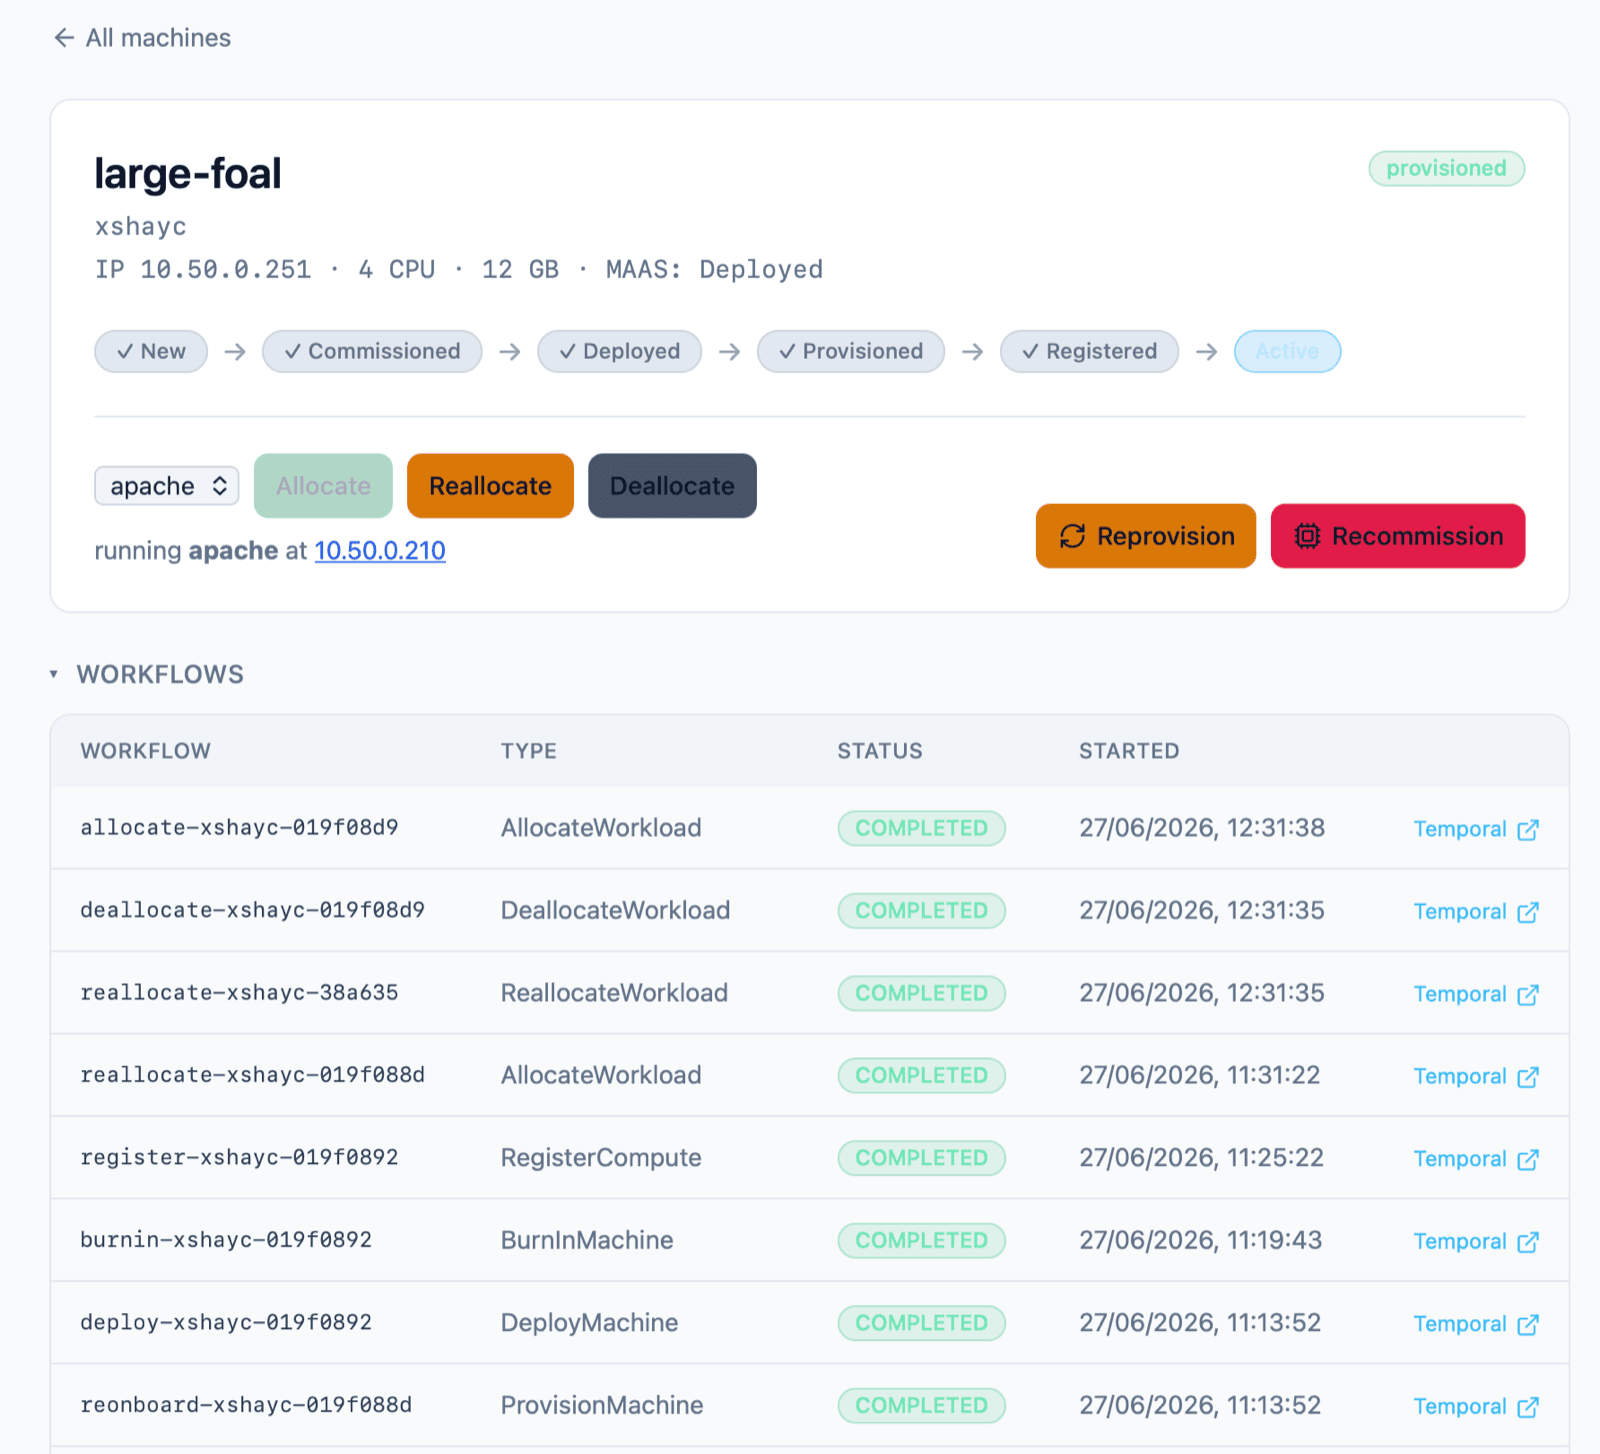Click the Deployed stage pill
The image size is (1600, 1454).
pyautogui.click(x=619, y=351)
